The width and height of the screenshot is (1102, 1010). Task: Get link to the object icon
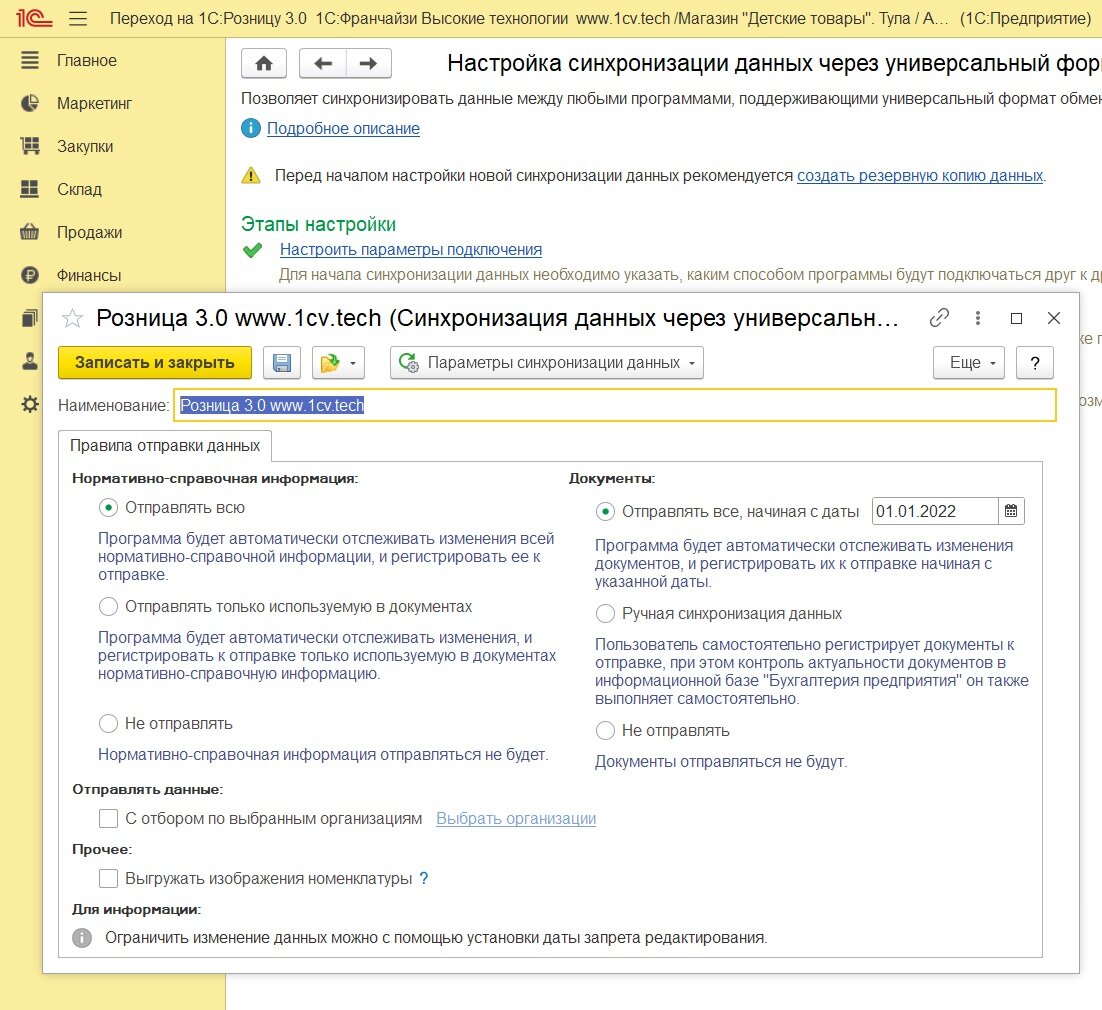(939, 318)
